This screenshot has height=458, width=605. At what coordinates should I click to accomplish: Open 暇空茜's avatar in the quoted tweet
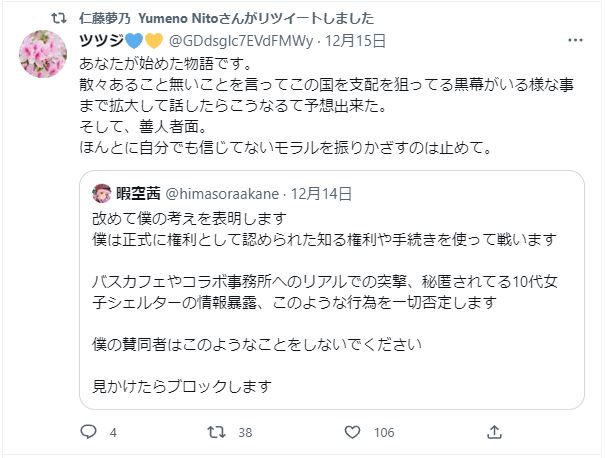tap(102, 193)
